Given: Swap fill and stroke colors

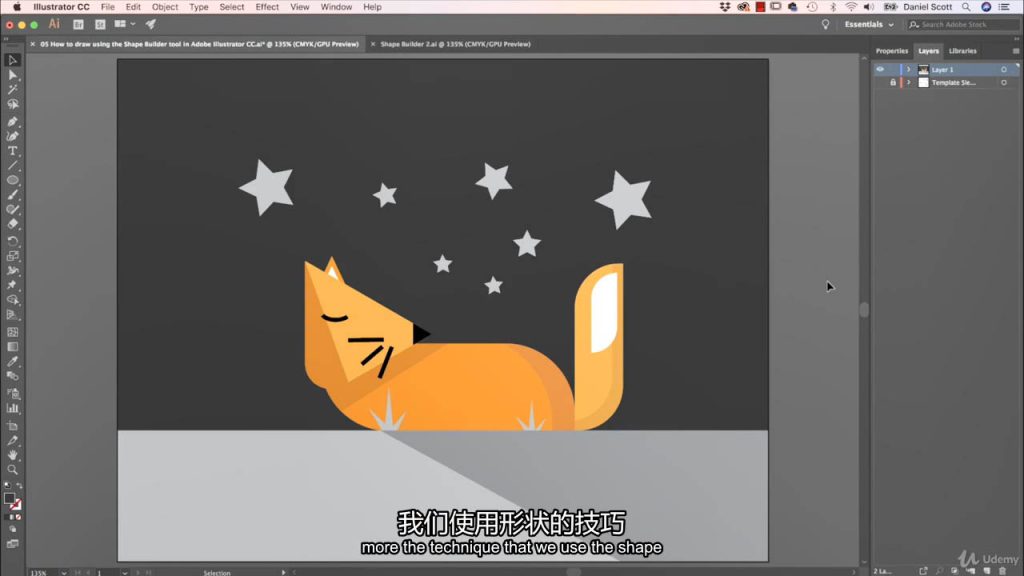Looking at the screenshot, I should (x=19, y=486).
